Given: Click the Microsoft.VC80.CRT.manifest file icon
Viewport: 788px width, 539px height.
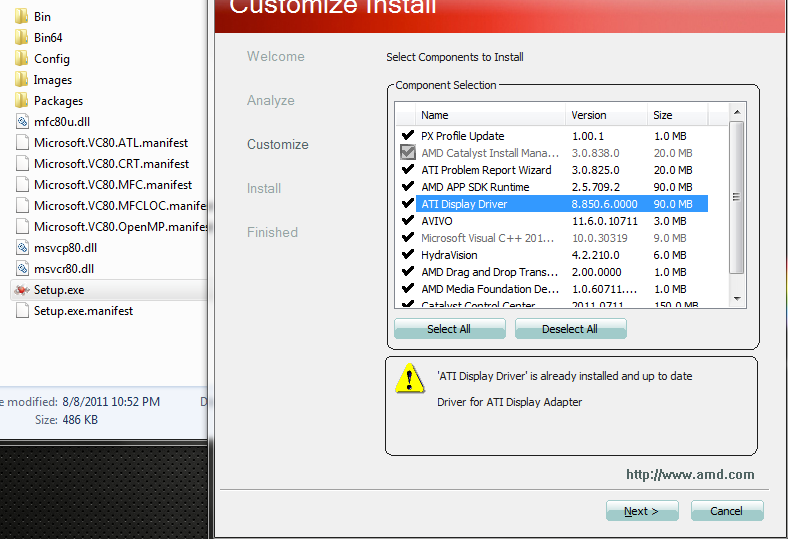Looking at the screenshot, I should (x=23, y=164).
